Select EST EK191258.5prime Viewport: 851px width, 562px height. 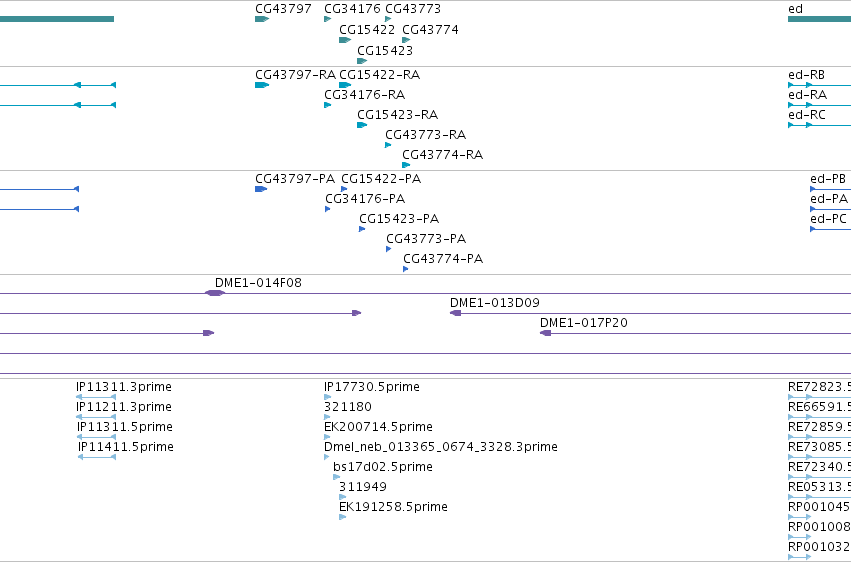[x=393, y=507]
